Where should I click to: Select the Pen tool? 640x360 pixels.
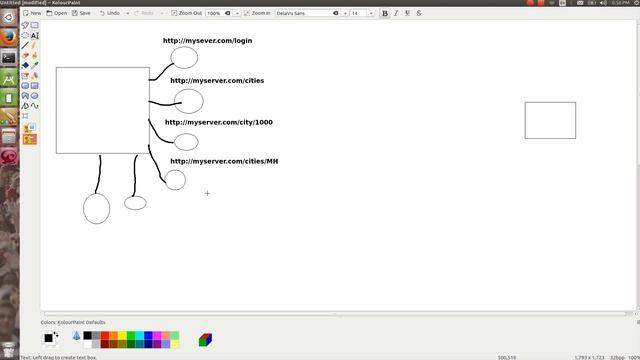pyautogui.click(x=35, y=45)
